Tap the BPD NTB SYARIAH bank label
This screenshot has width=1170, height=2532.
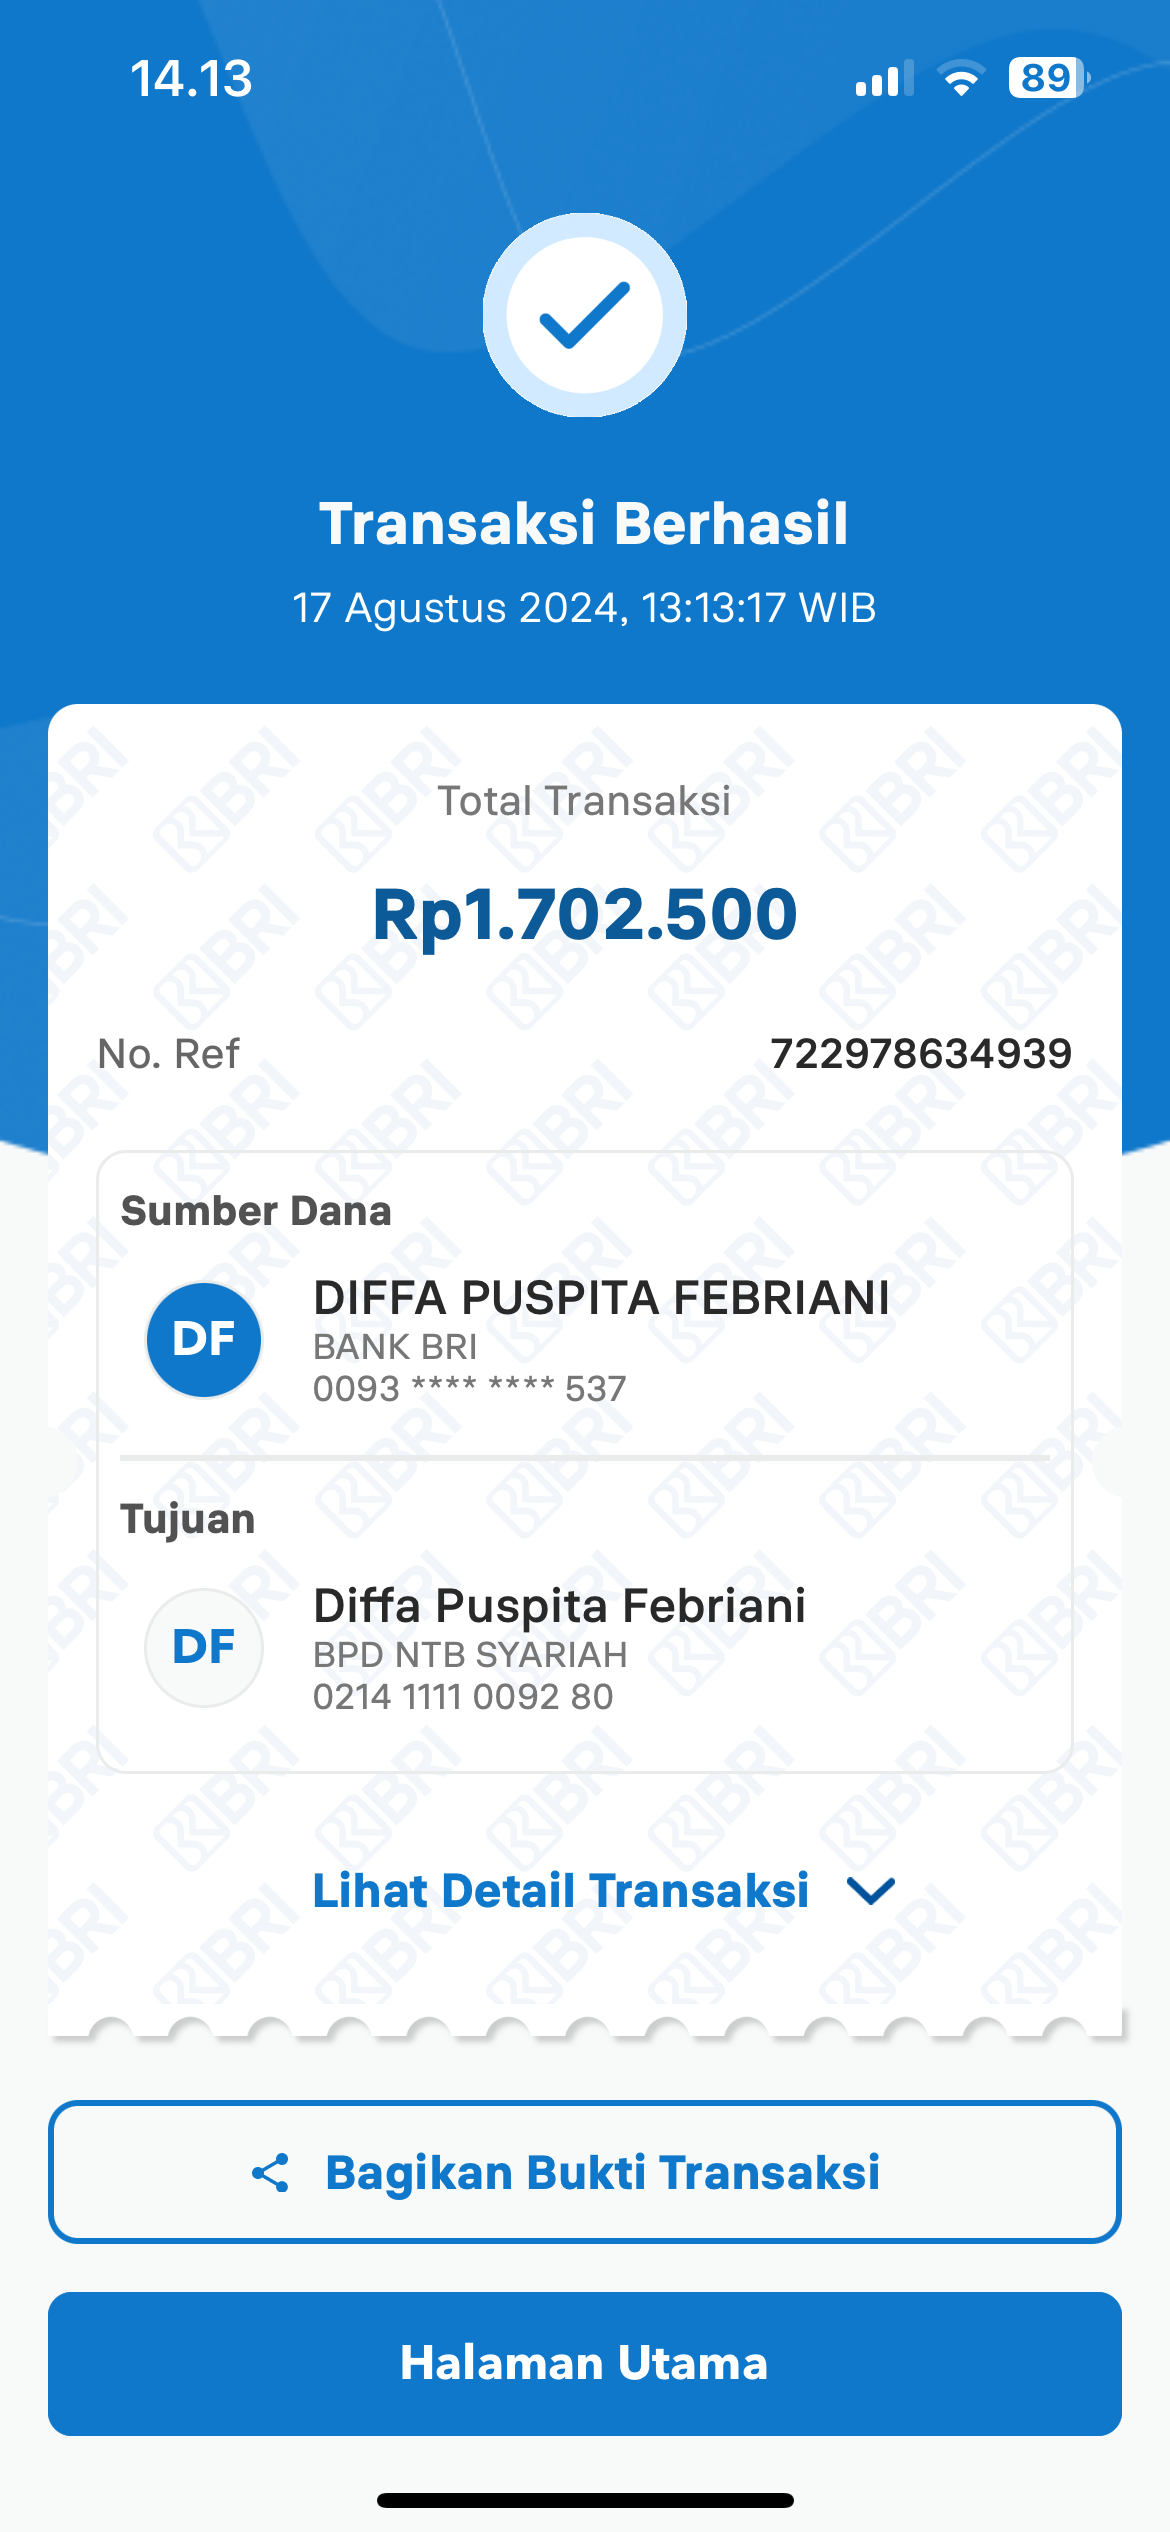(470, 1655)
